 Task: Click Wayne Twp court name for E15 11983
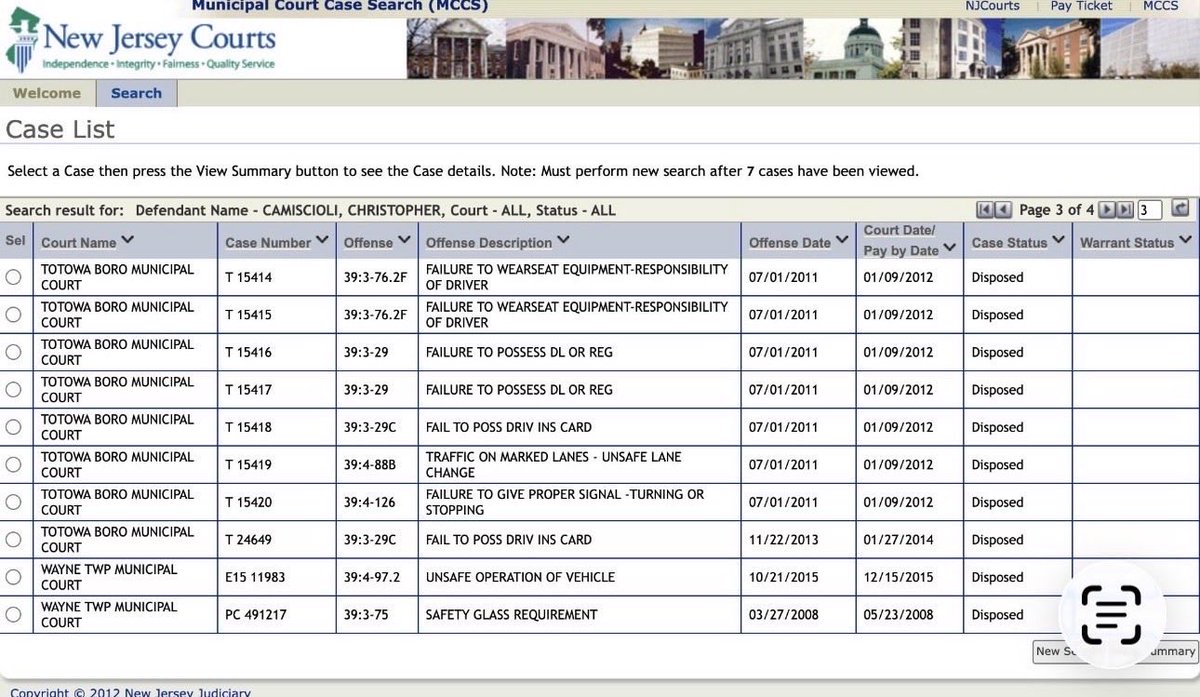109,577
